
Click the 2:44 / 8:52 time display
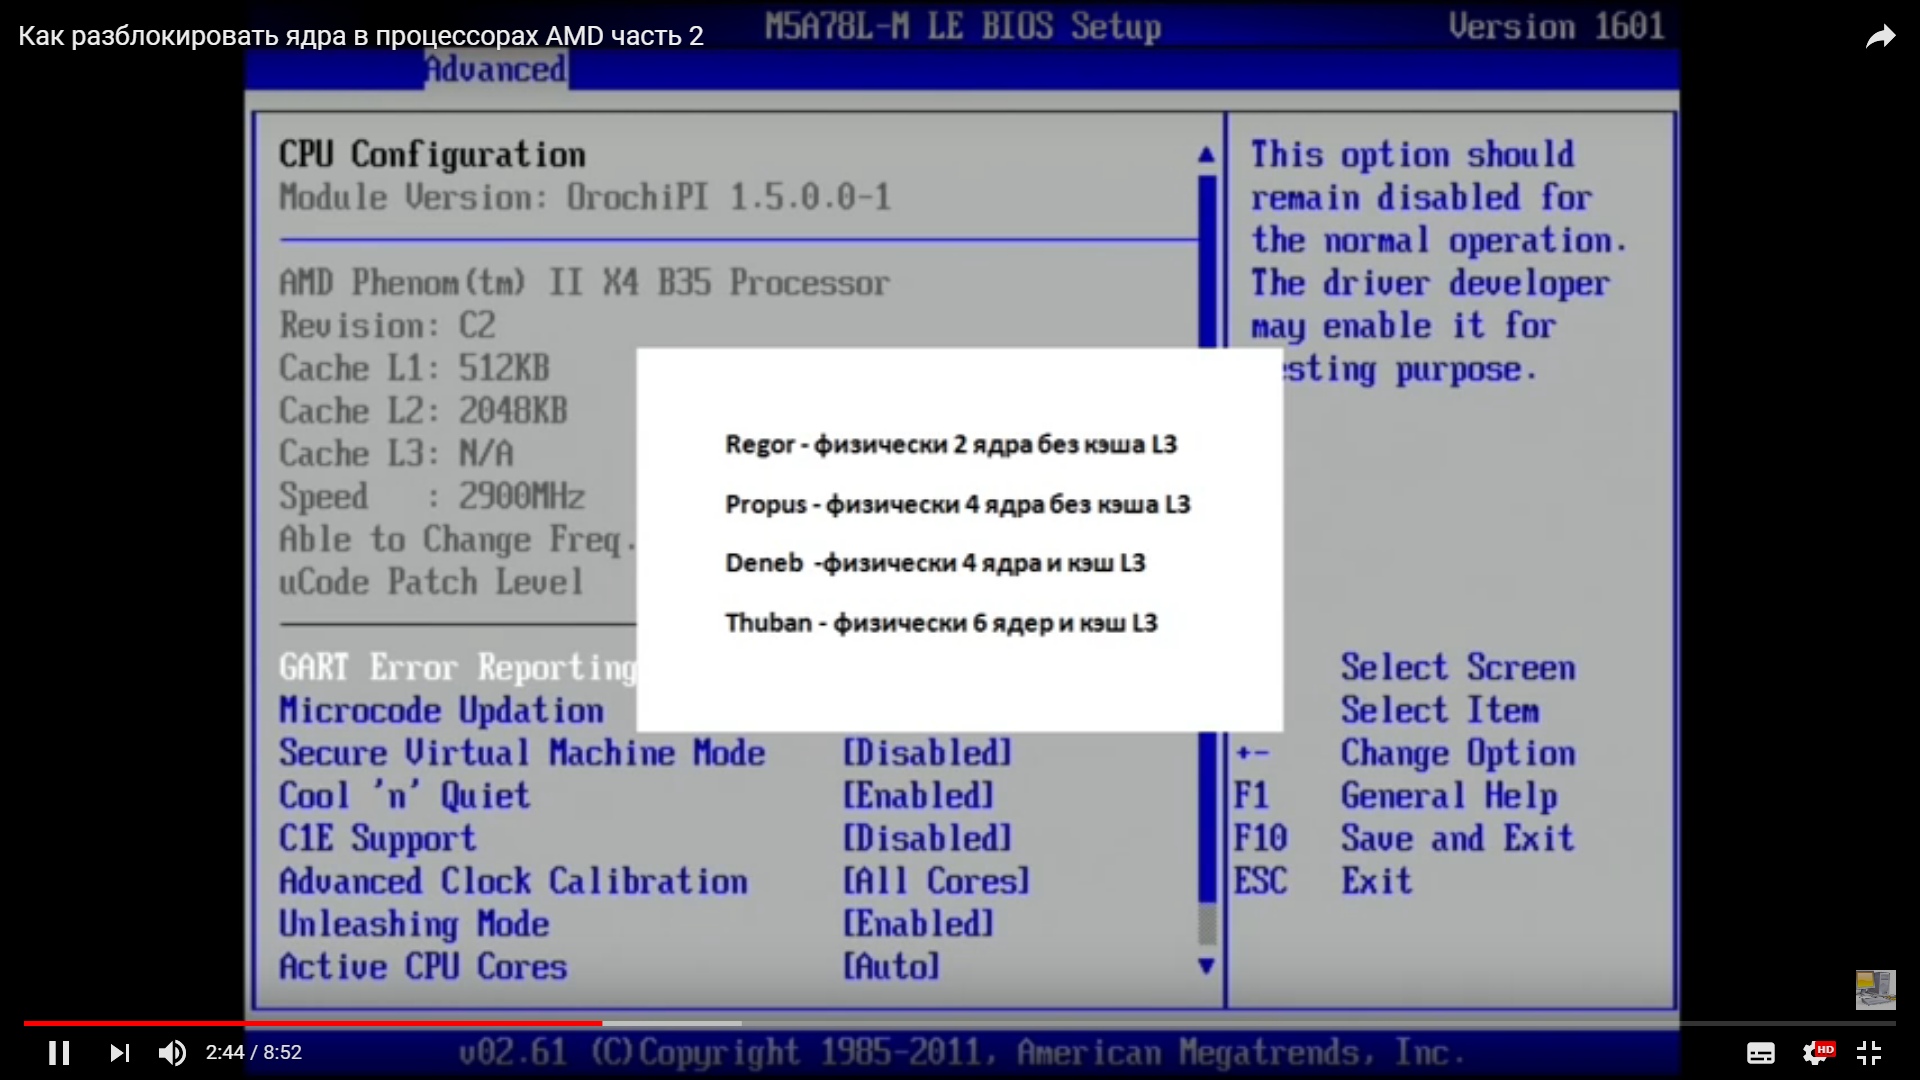point(253,1052)
